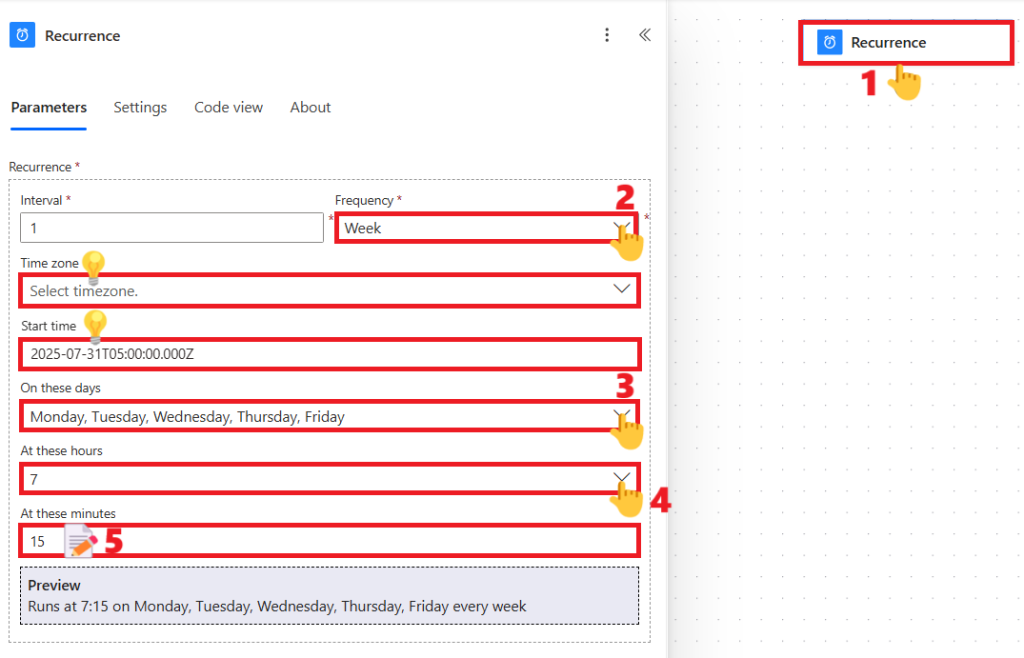The image size is (1024, 658).
Task: Select the Recurrence trigger label on canvas
Action: pyautogui.click(x=888, y=43)
